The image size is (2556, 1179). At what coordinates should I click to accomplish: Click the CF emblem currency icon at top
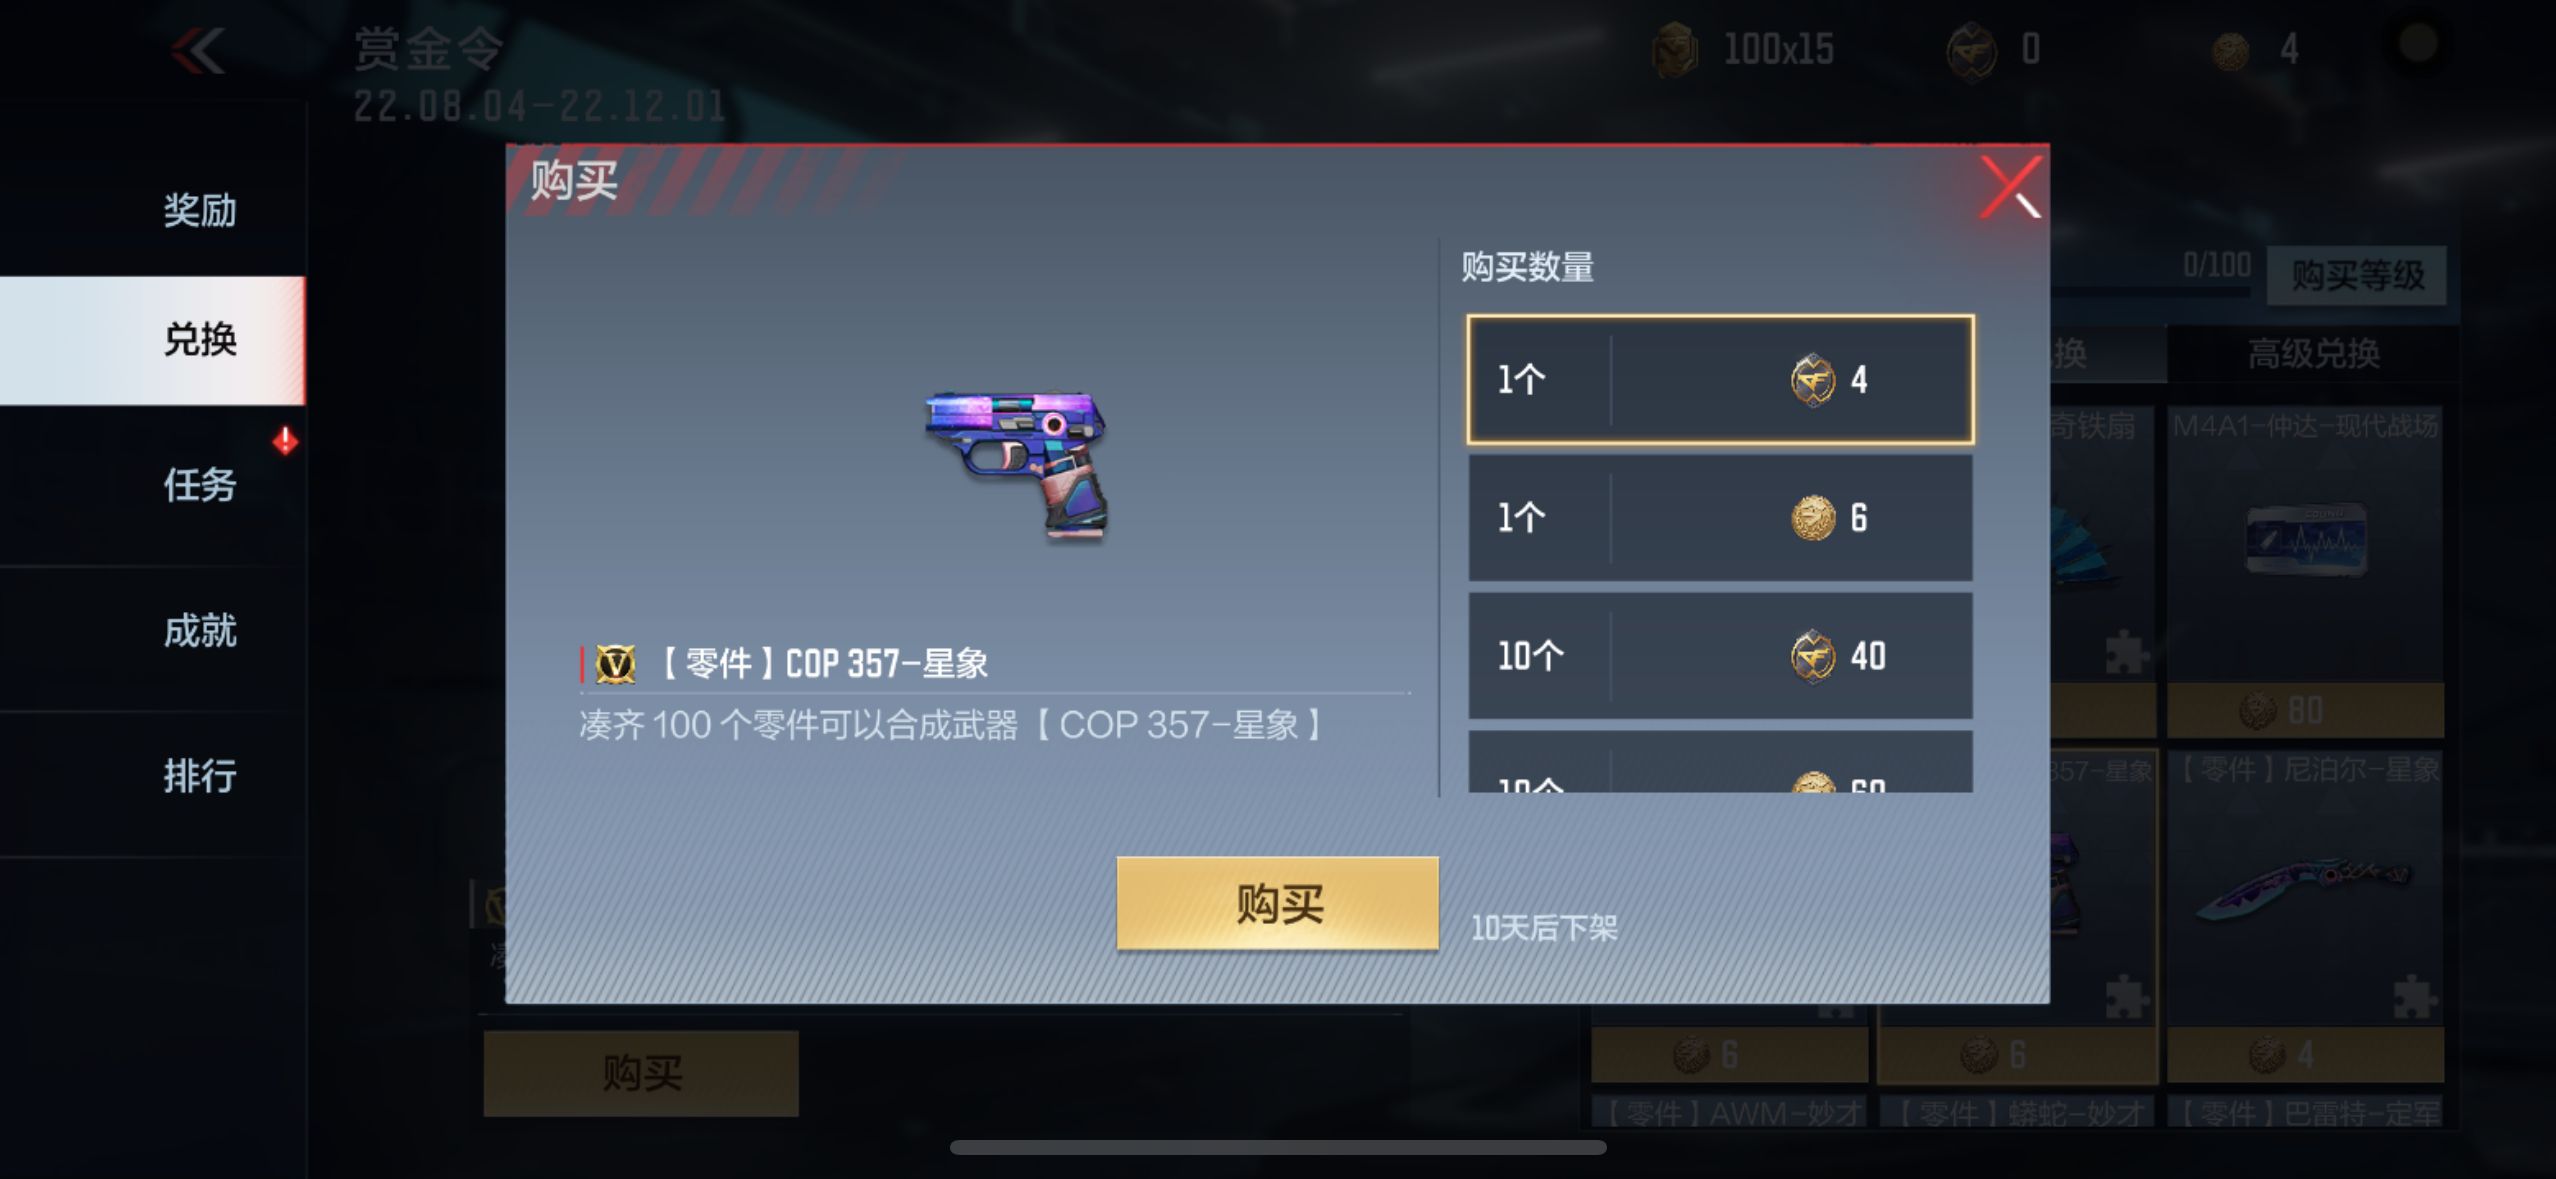pyautogui.click(x=1971, y=50)
